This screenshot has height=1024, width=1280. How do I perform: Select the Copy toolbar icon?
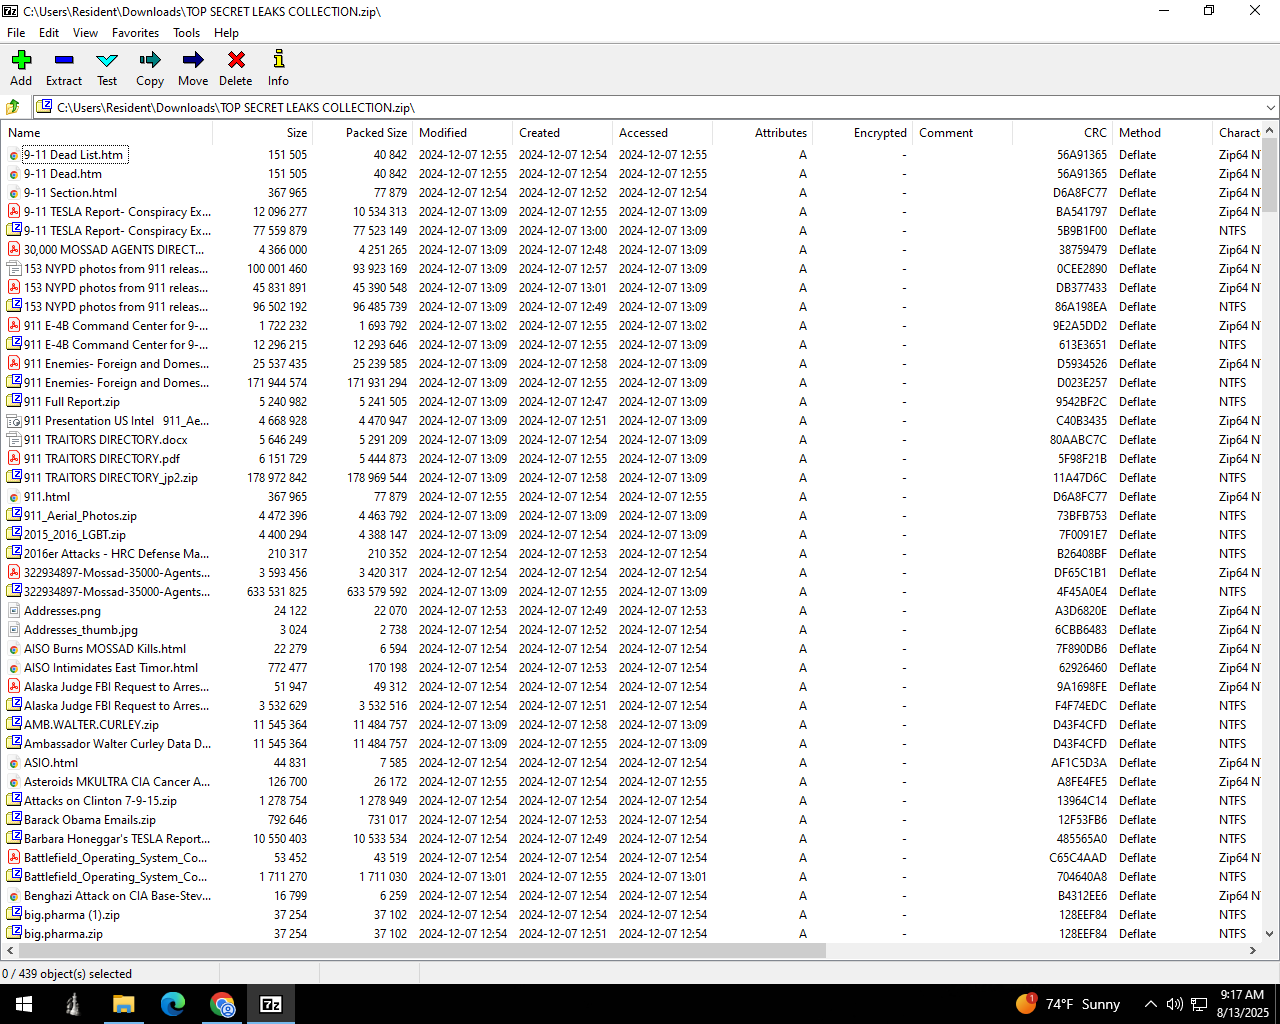point(150,68)
